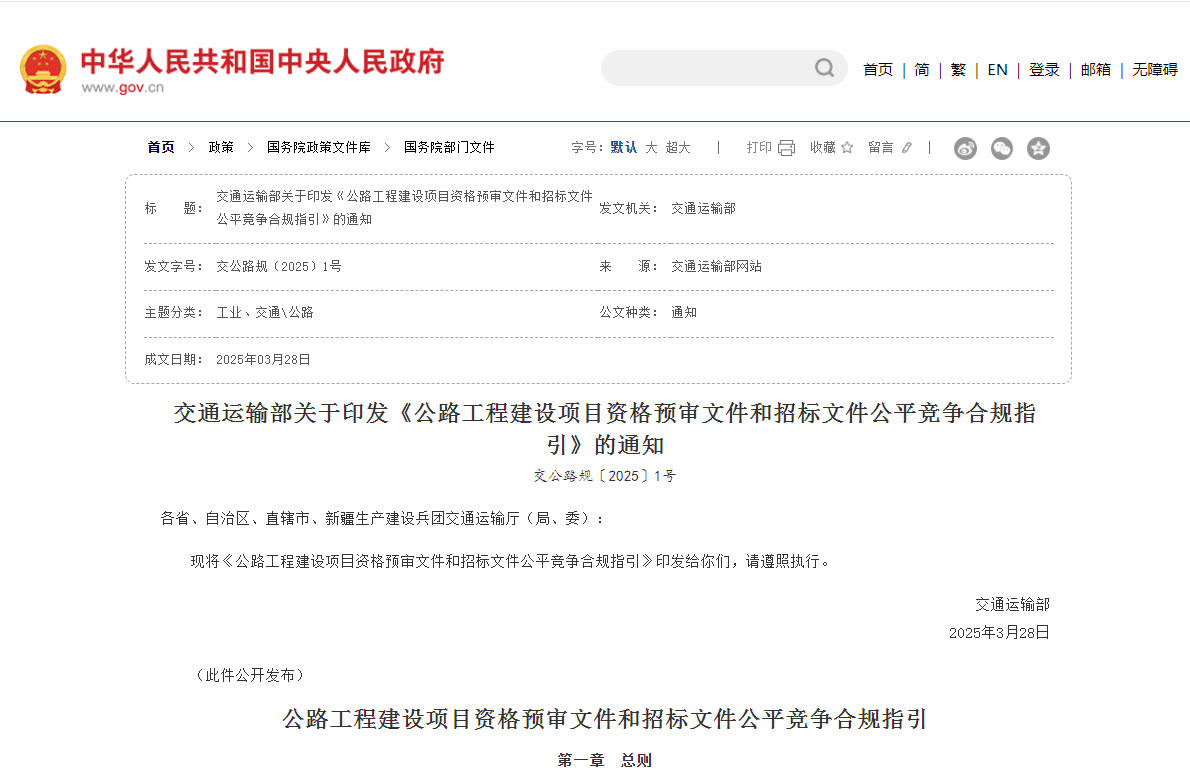Share the article via the WeChat icon

(1001, 148)
